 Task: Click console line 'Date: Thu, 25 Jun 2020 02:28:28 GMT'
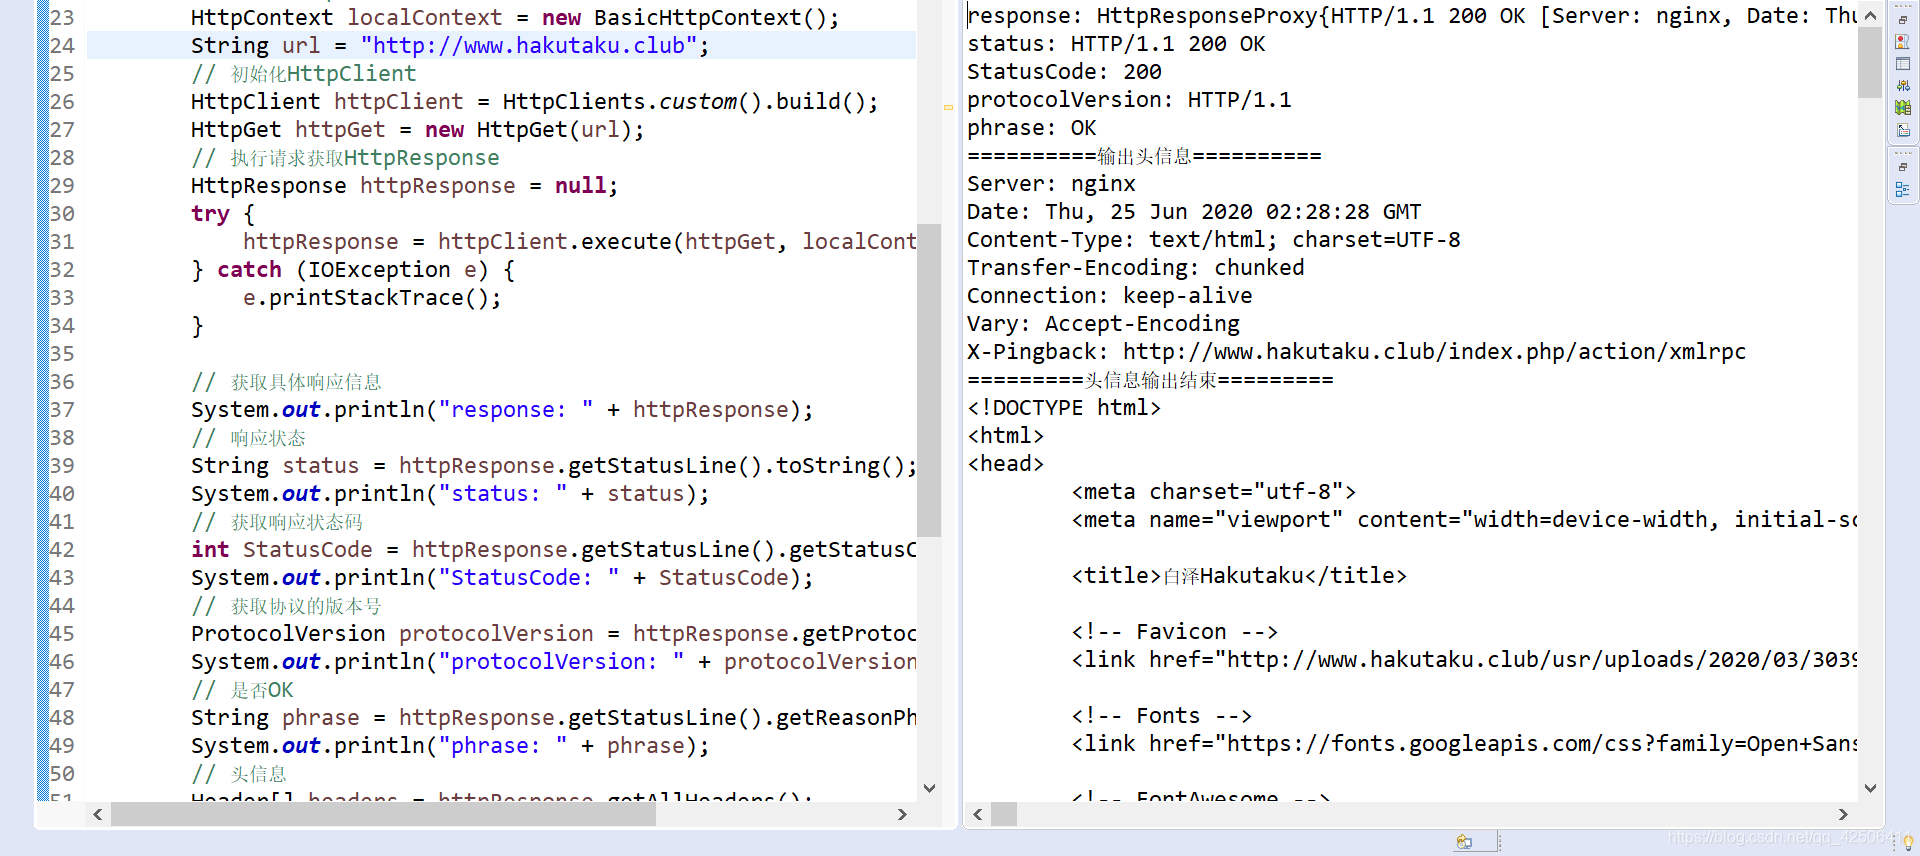coord(1194,212)
